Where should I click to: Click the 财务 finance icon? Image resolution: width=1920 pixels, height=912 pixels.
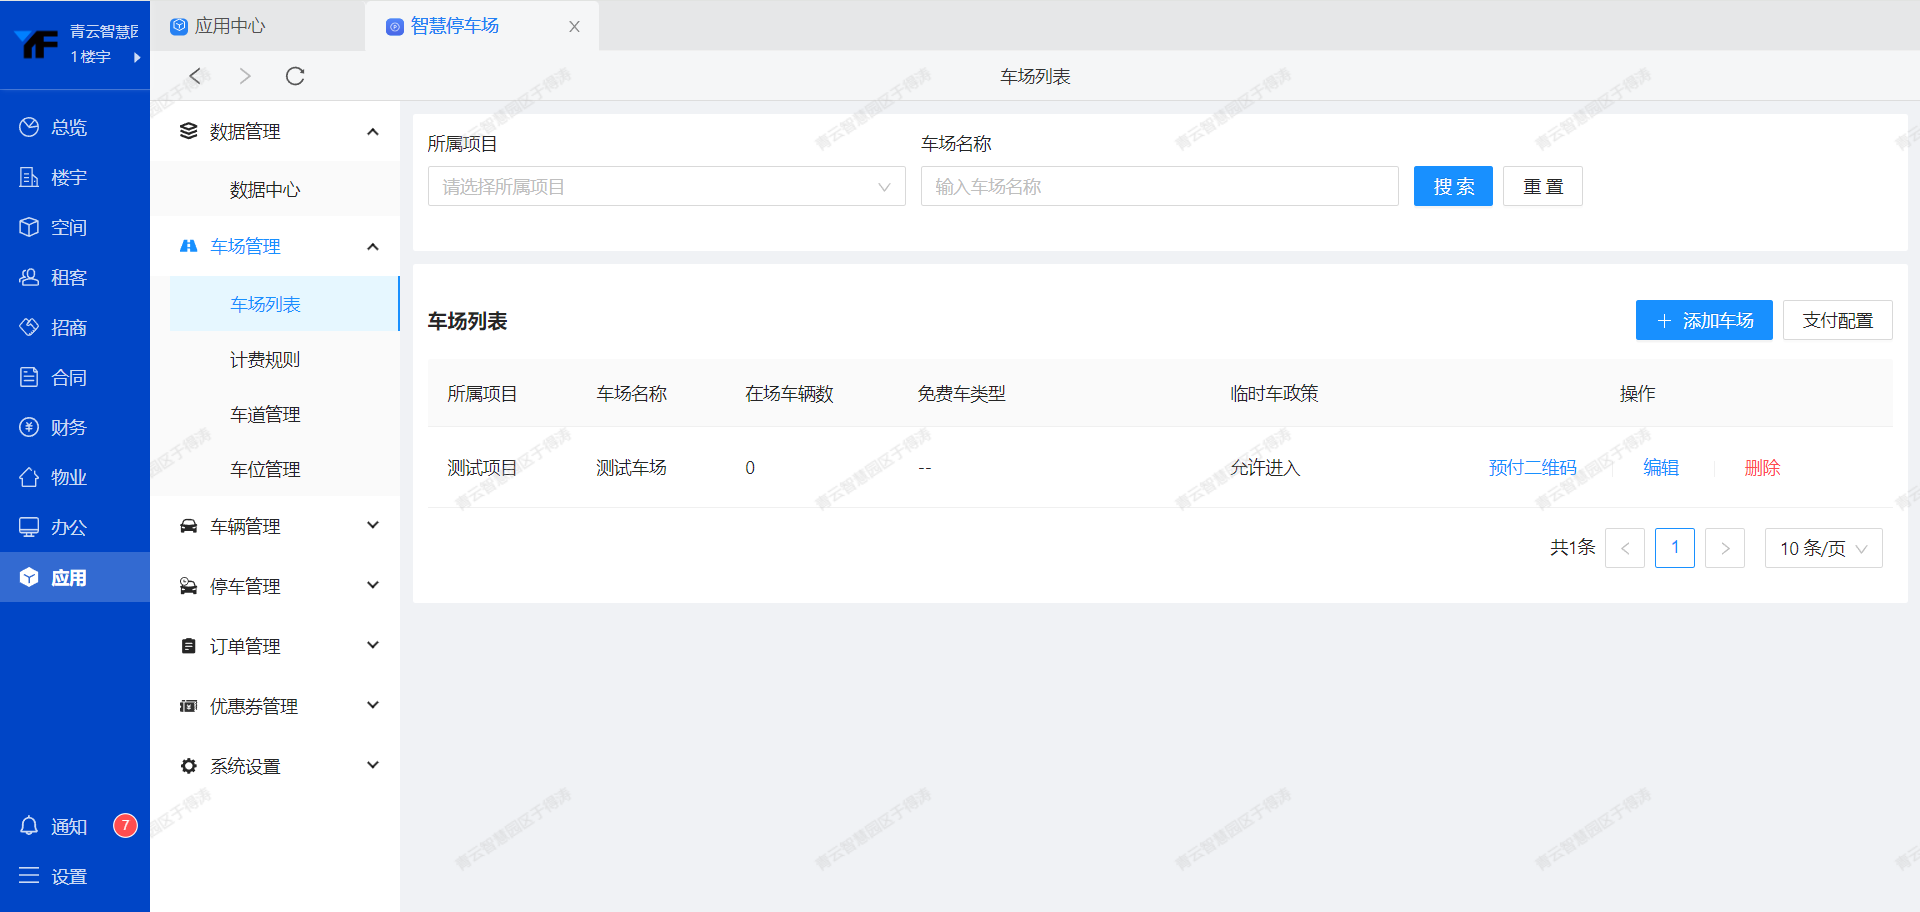coord(29,427)
